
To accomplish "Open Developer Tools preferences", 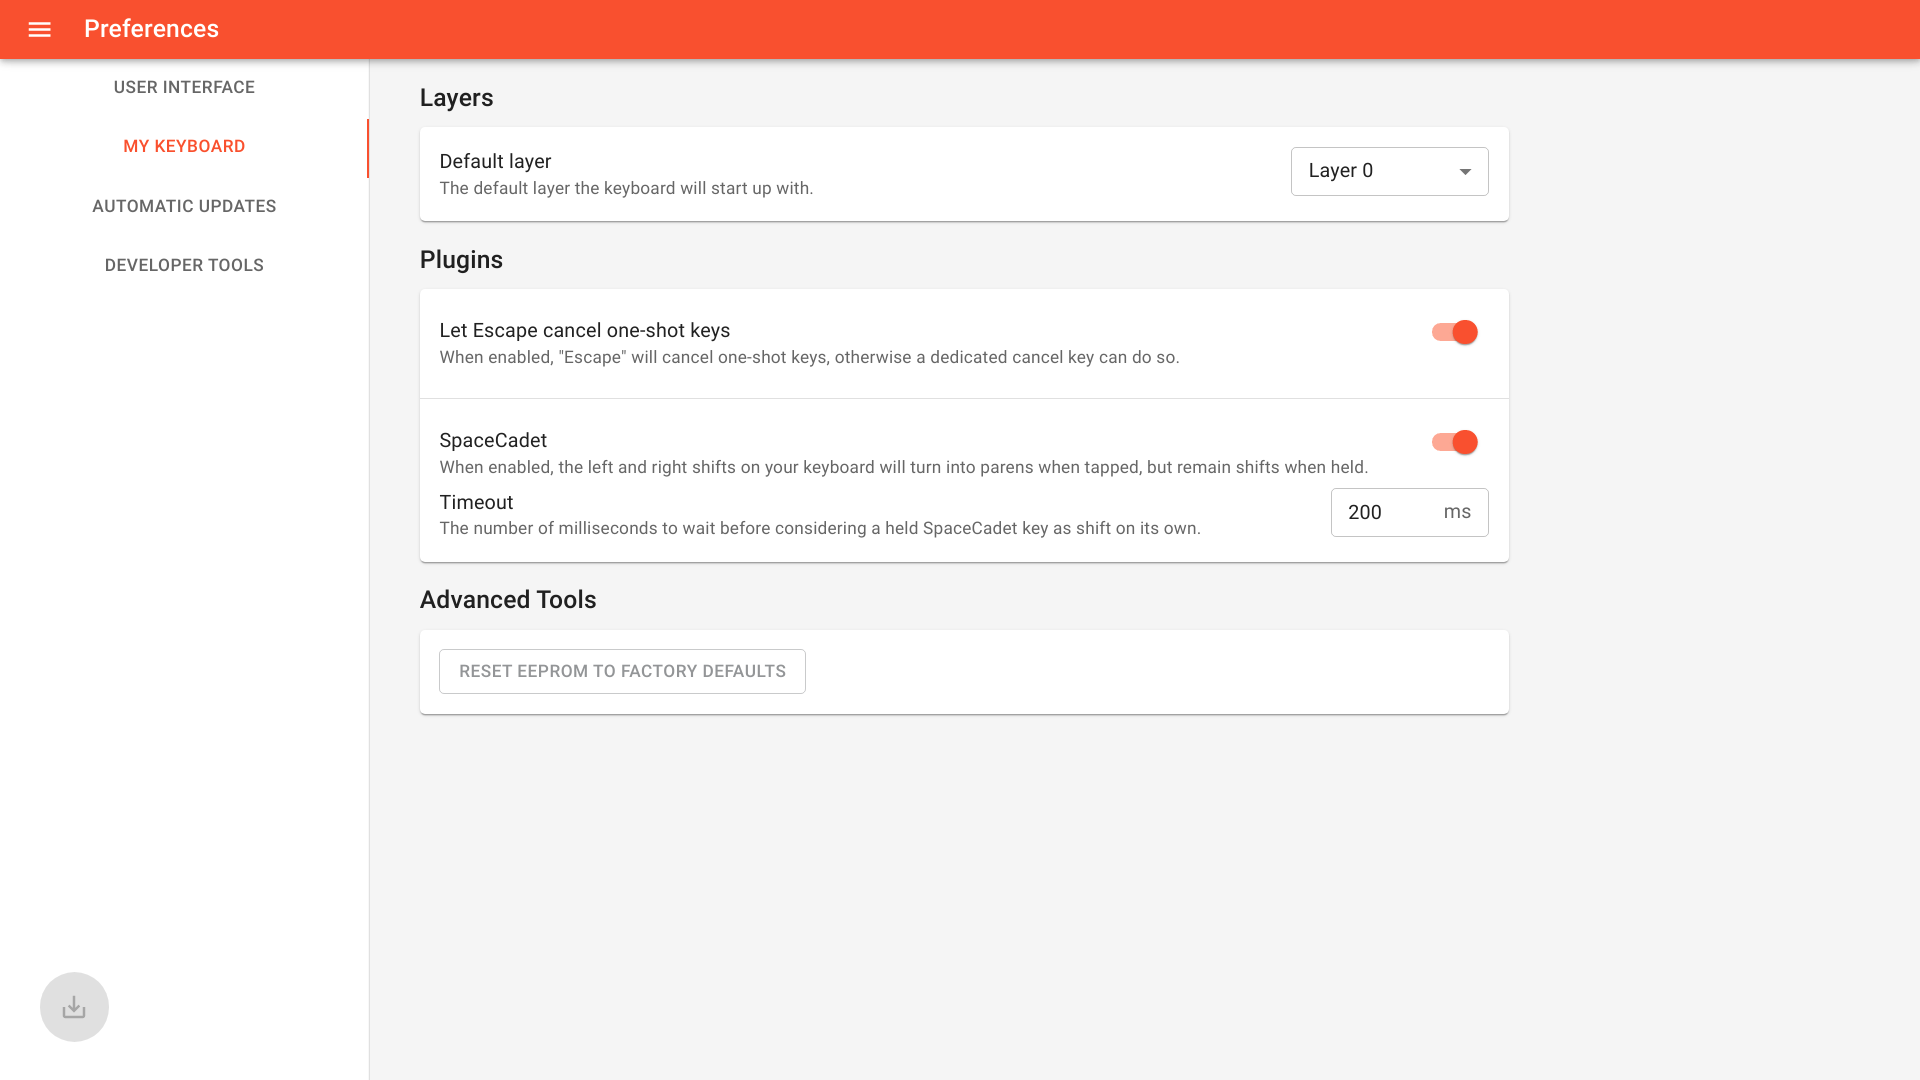I will (184, 265).
